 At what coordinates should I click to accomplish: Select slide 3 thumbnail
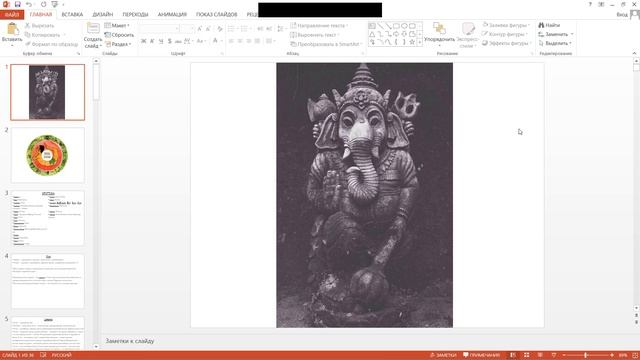47,218
